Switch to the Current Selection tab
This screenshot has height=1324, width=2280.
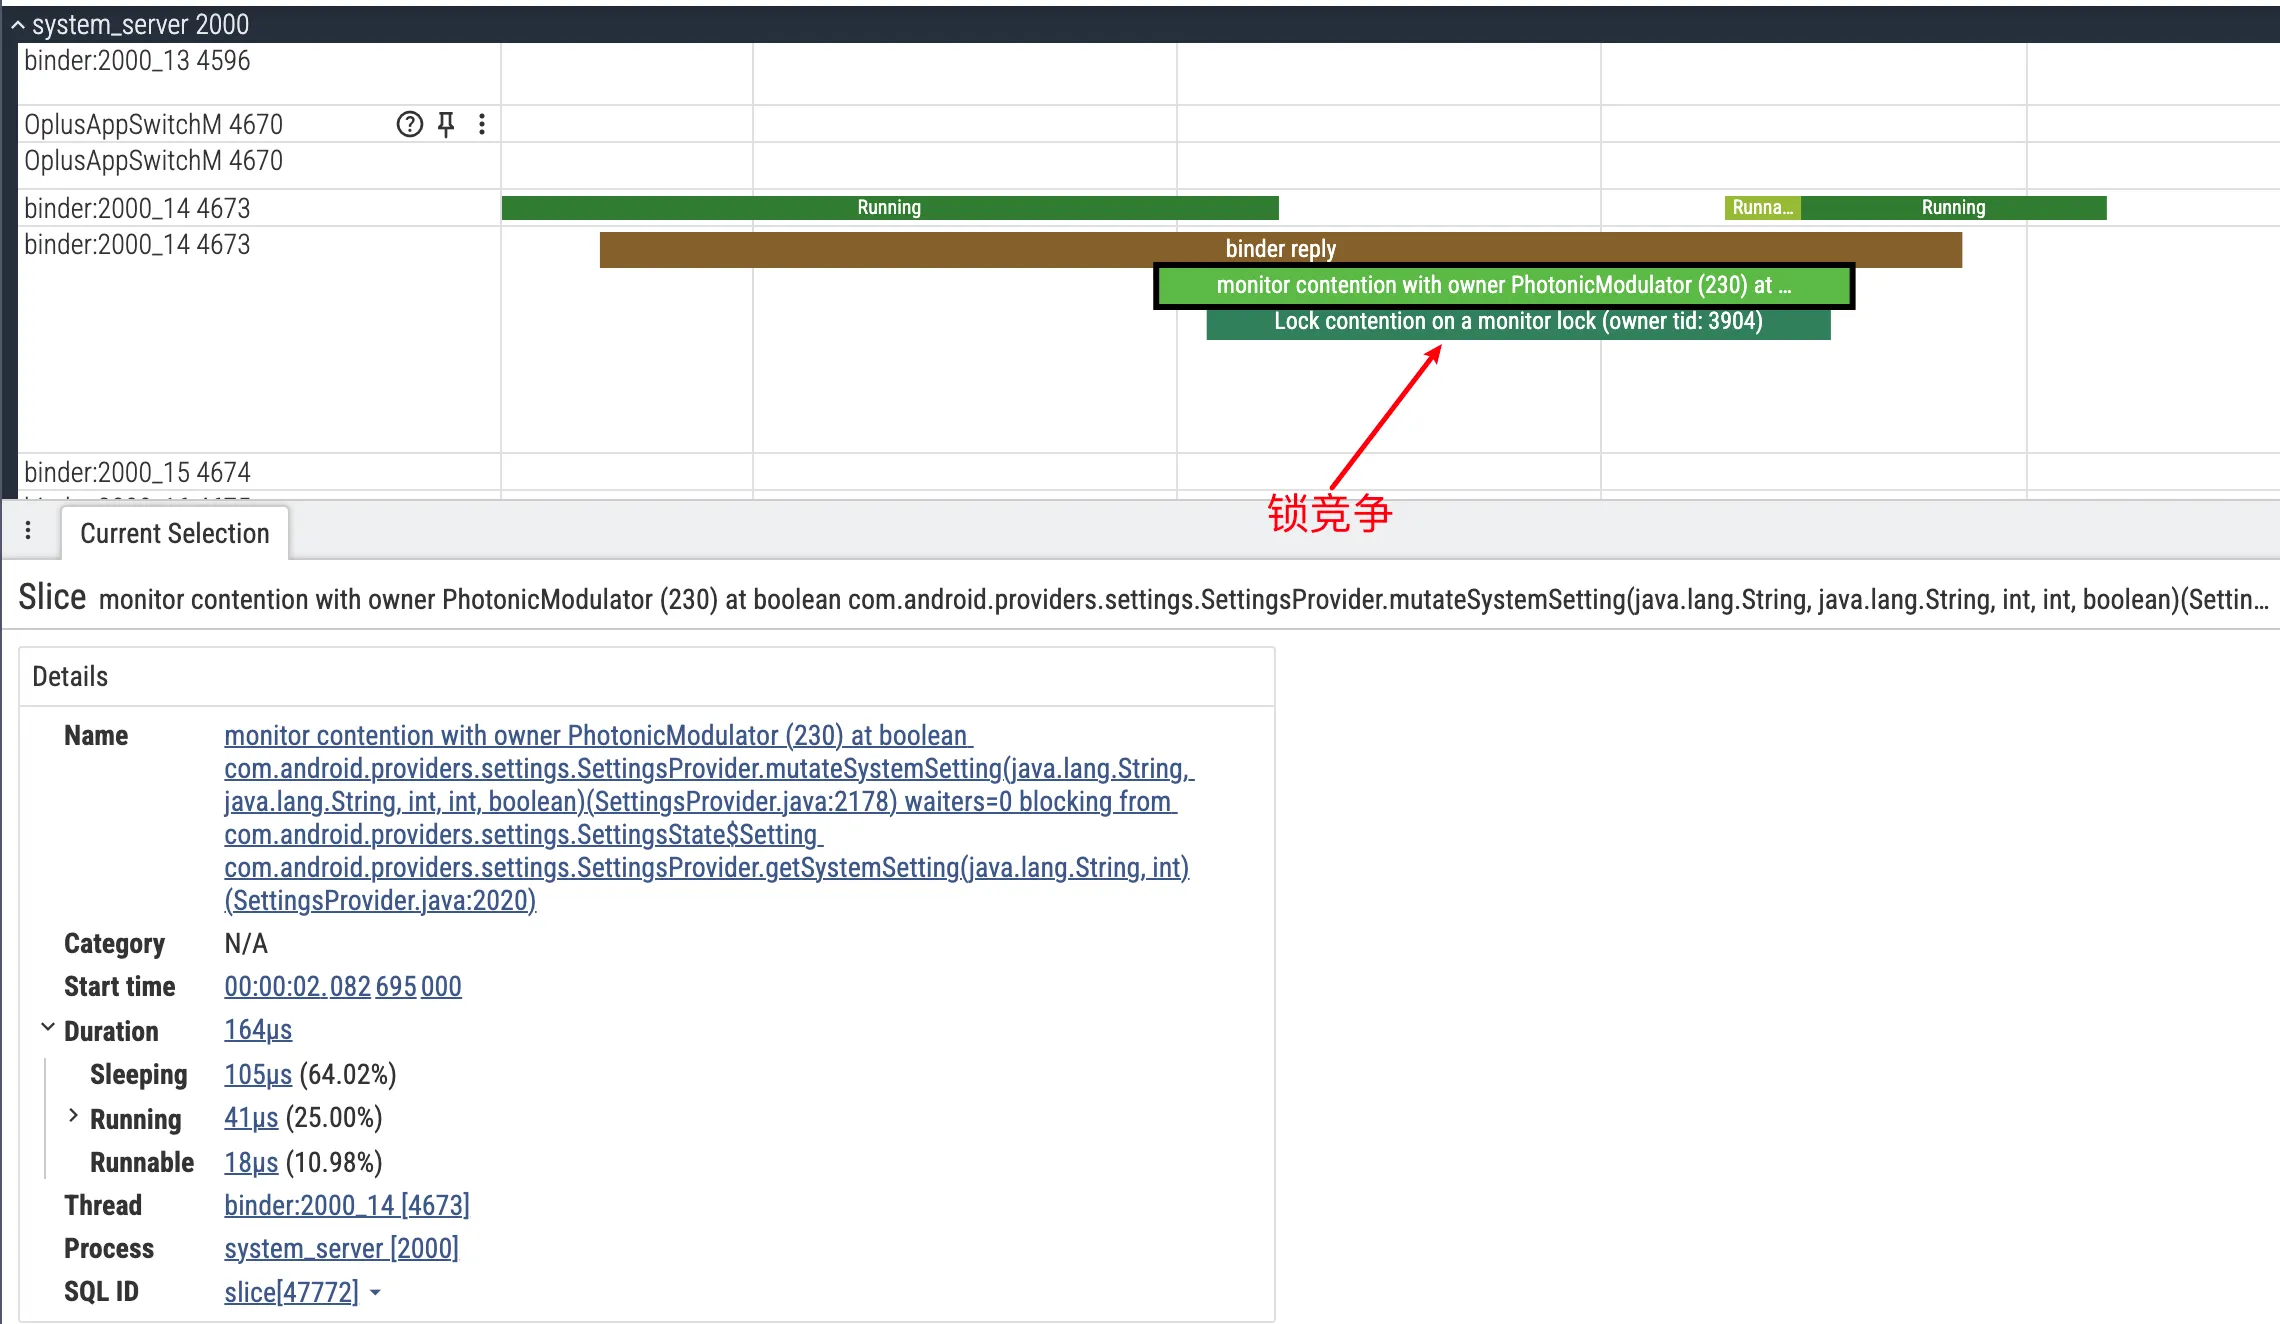[x=174, y=533]
